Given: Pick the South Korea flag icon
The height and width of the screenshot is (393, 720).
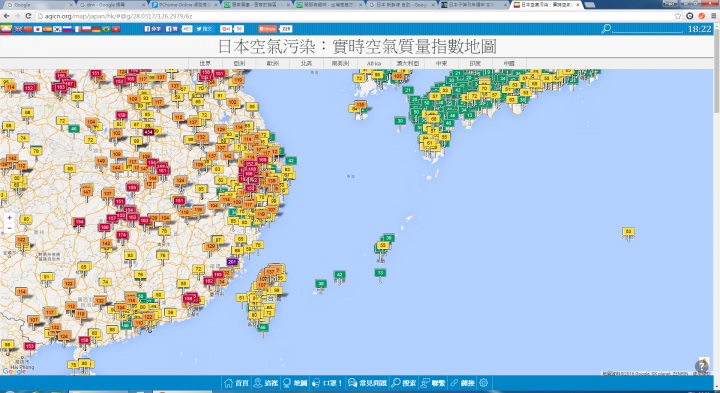Looking at the screenshot, I should (57, 29).
